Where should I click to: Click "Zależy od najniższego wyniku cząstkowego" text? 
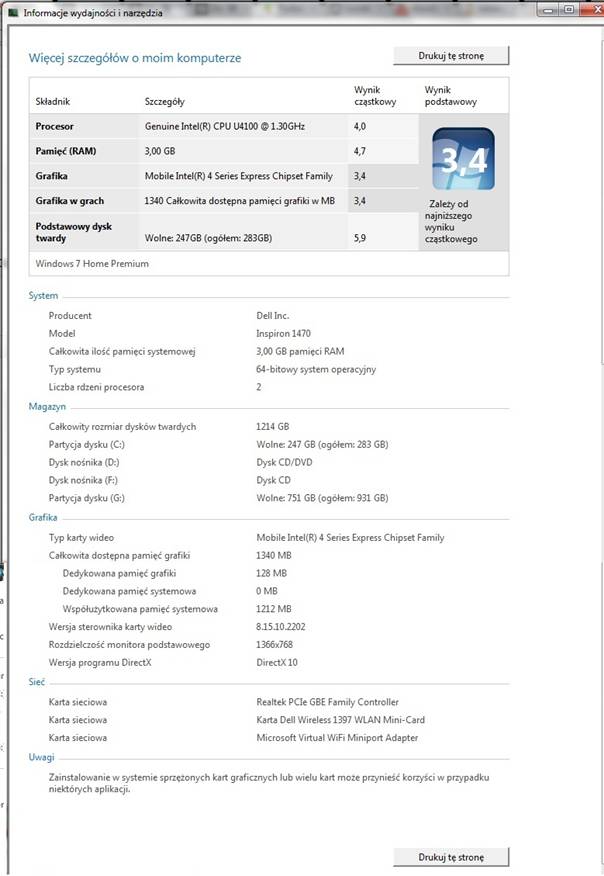click(x=450, y=221)
